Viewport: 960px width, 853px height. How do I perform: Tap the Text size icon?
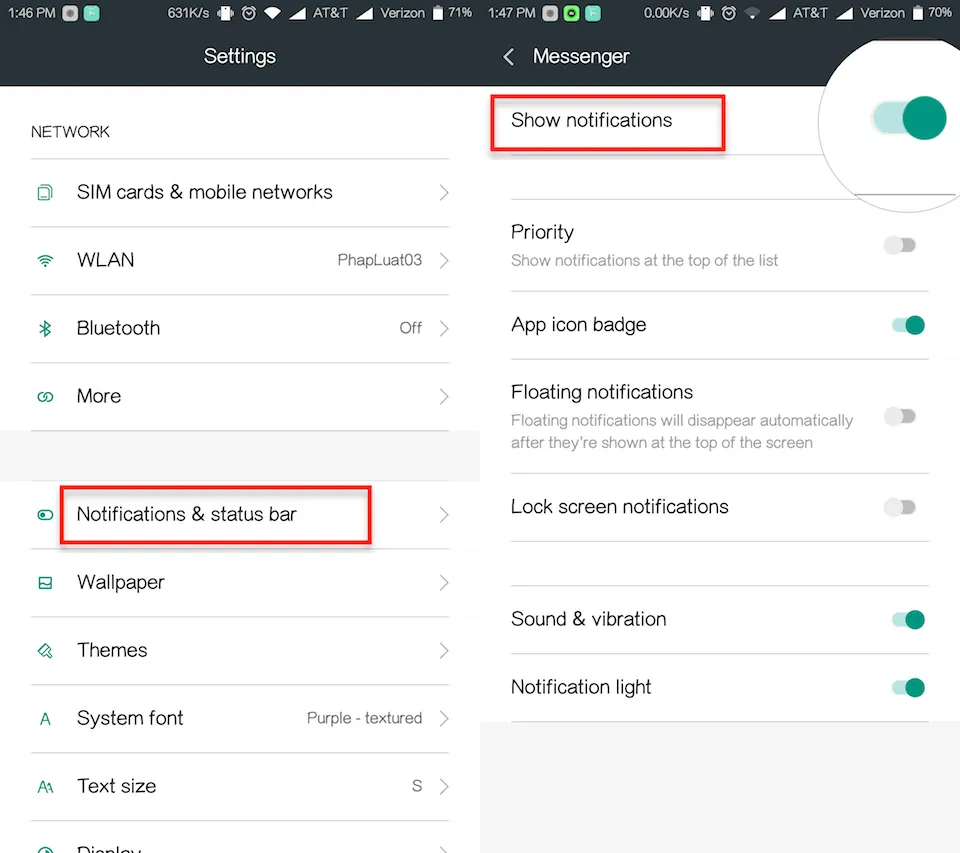(x=45, y=787)
